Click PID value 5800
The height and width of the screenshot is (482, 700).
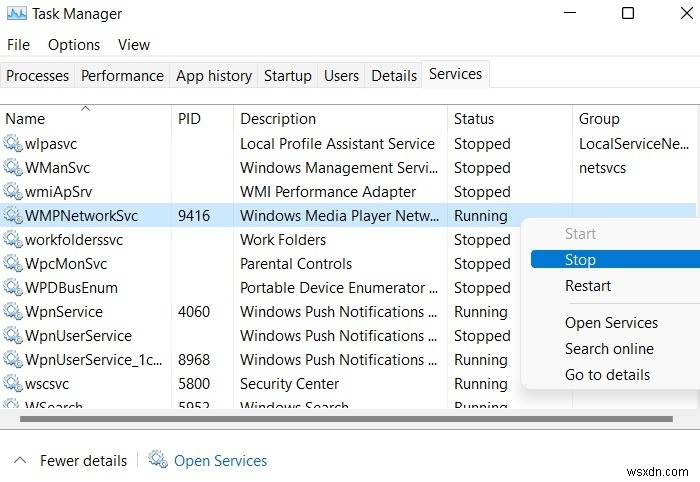pyautogui.click(x=194, y=383)
